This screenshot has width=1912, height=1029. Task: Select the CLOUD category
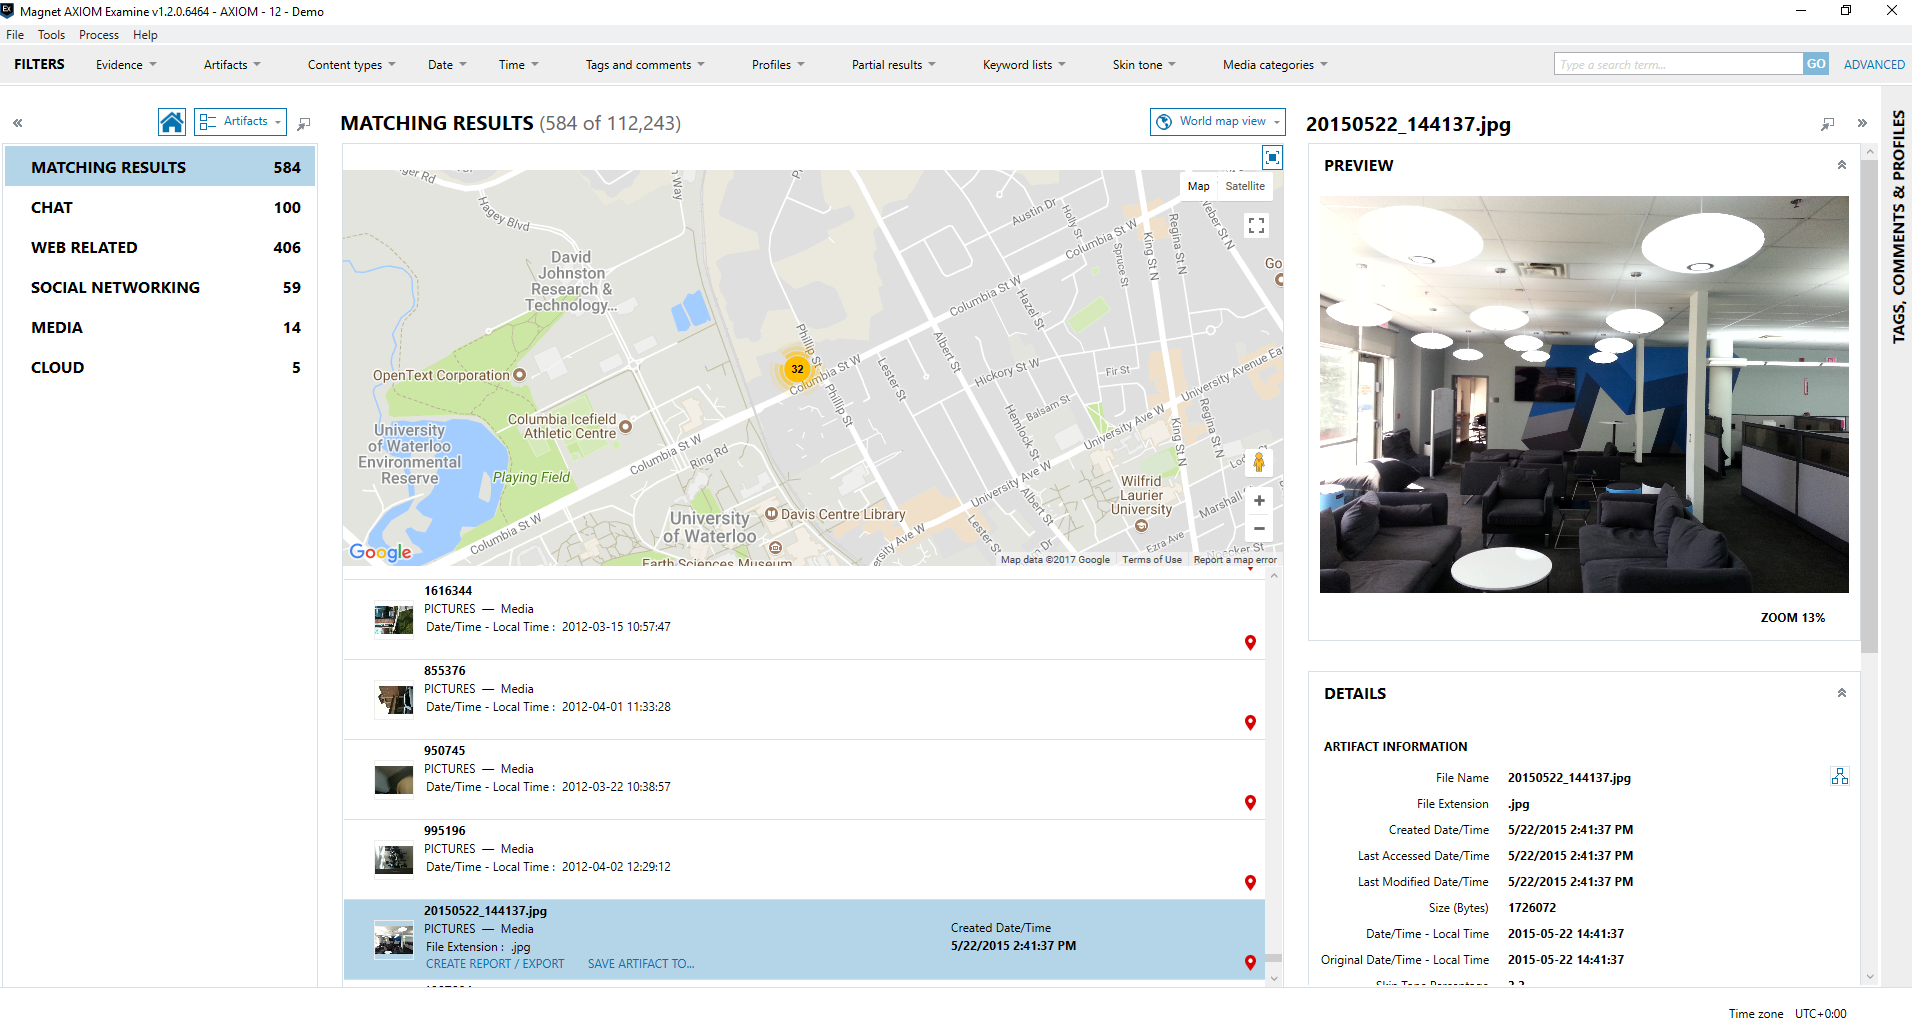pos(160,368)
